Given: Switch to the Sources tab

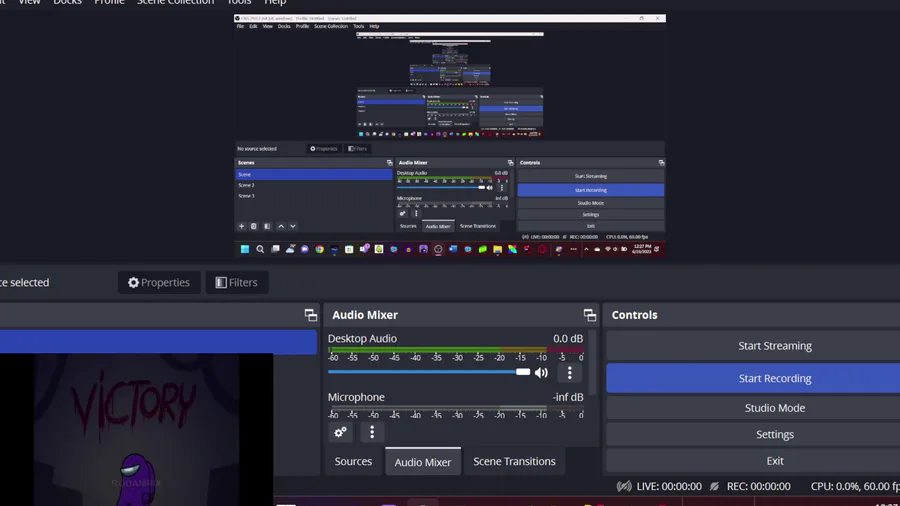Looking at the screenshot, I should pyautogui.click(x=353, y=461).
